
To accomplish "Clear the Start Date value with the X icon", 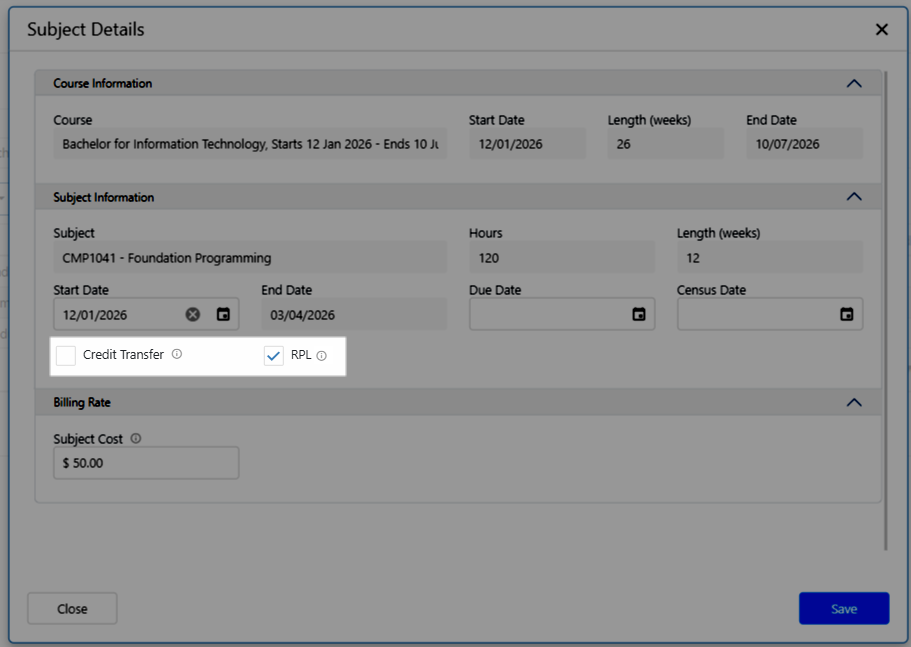I will pyautogui.click(x=193, y=314).
